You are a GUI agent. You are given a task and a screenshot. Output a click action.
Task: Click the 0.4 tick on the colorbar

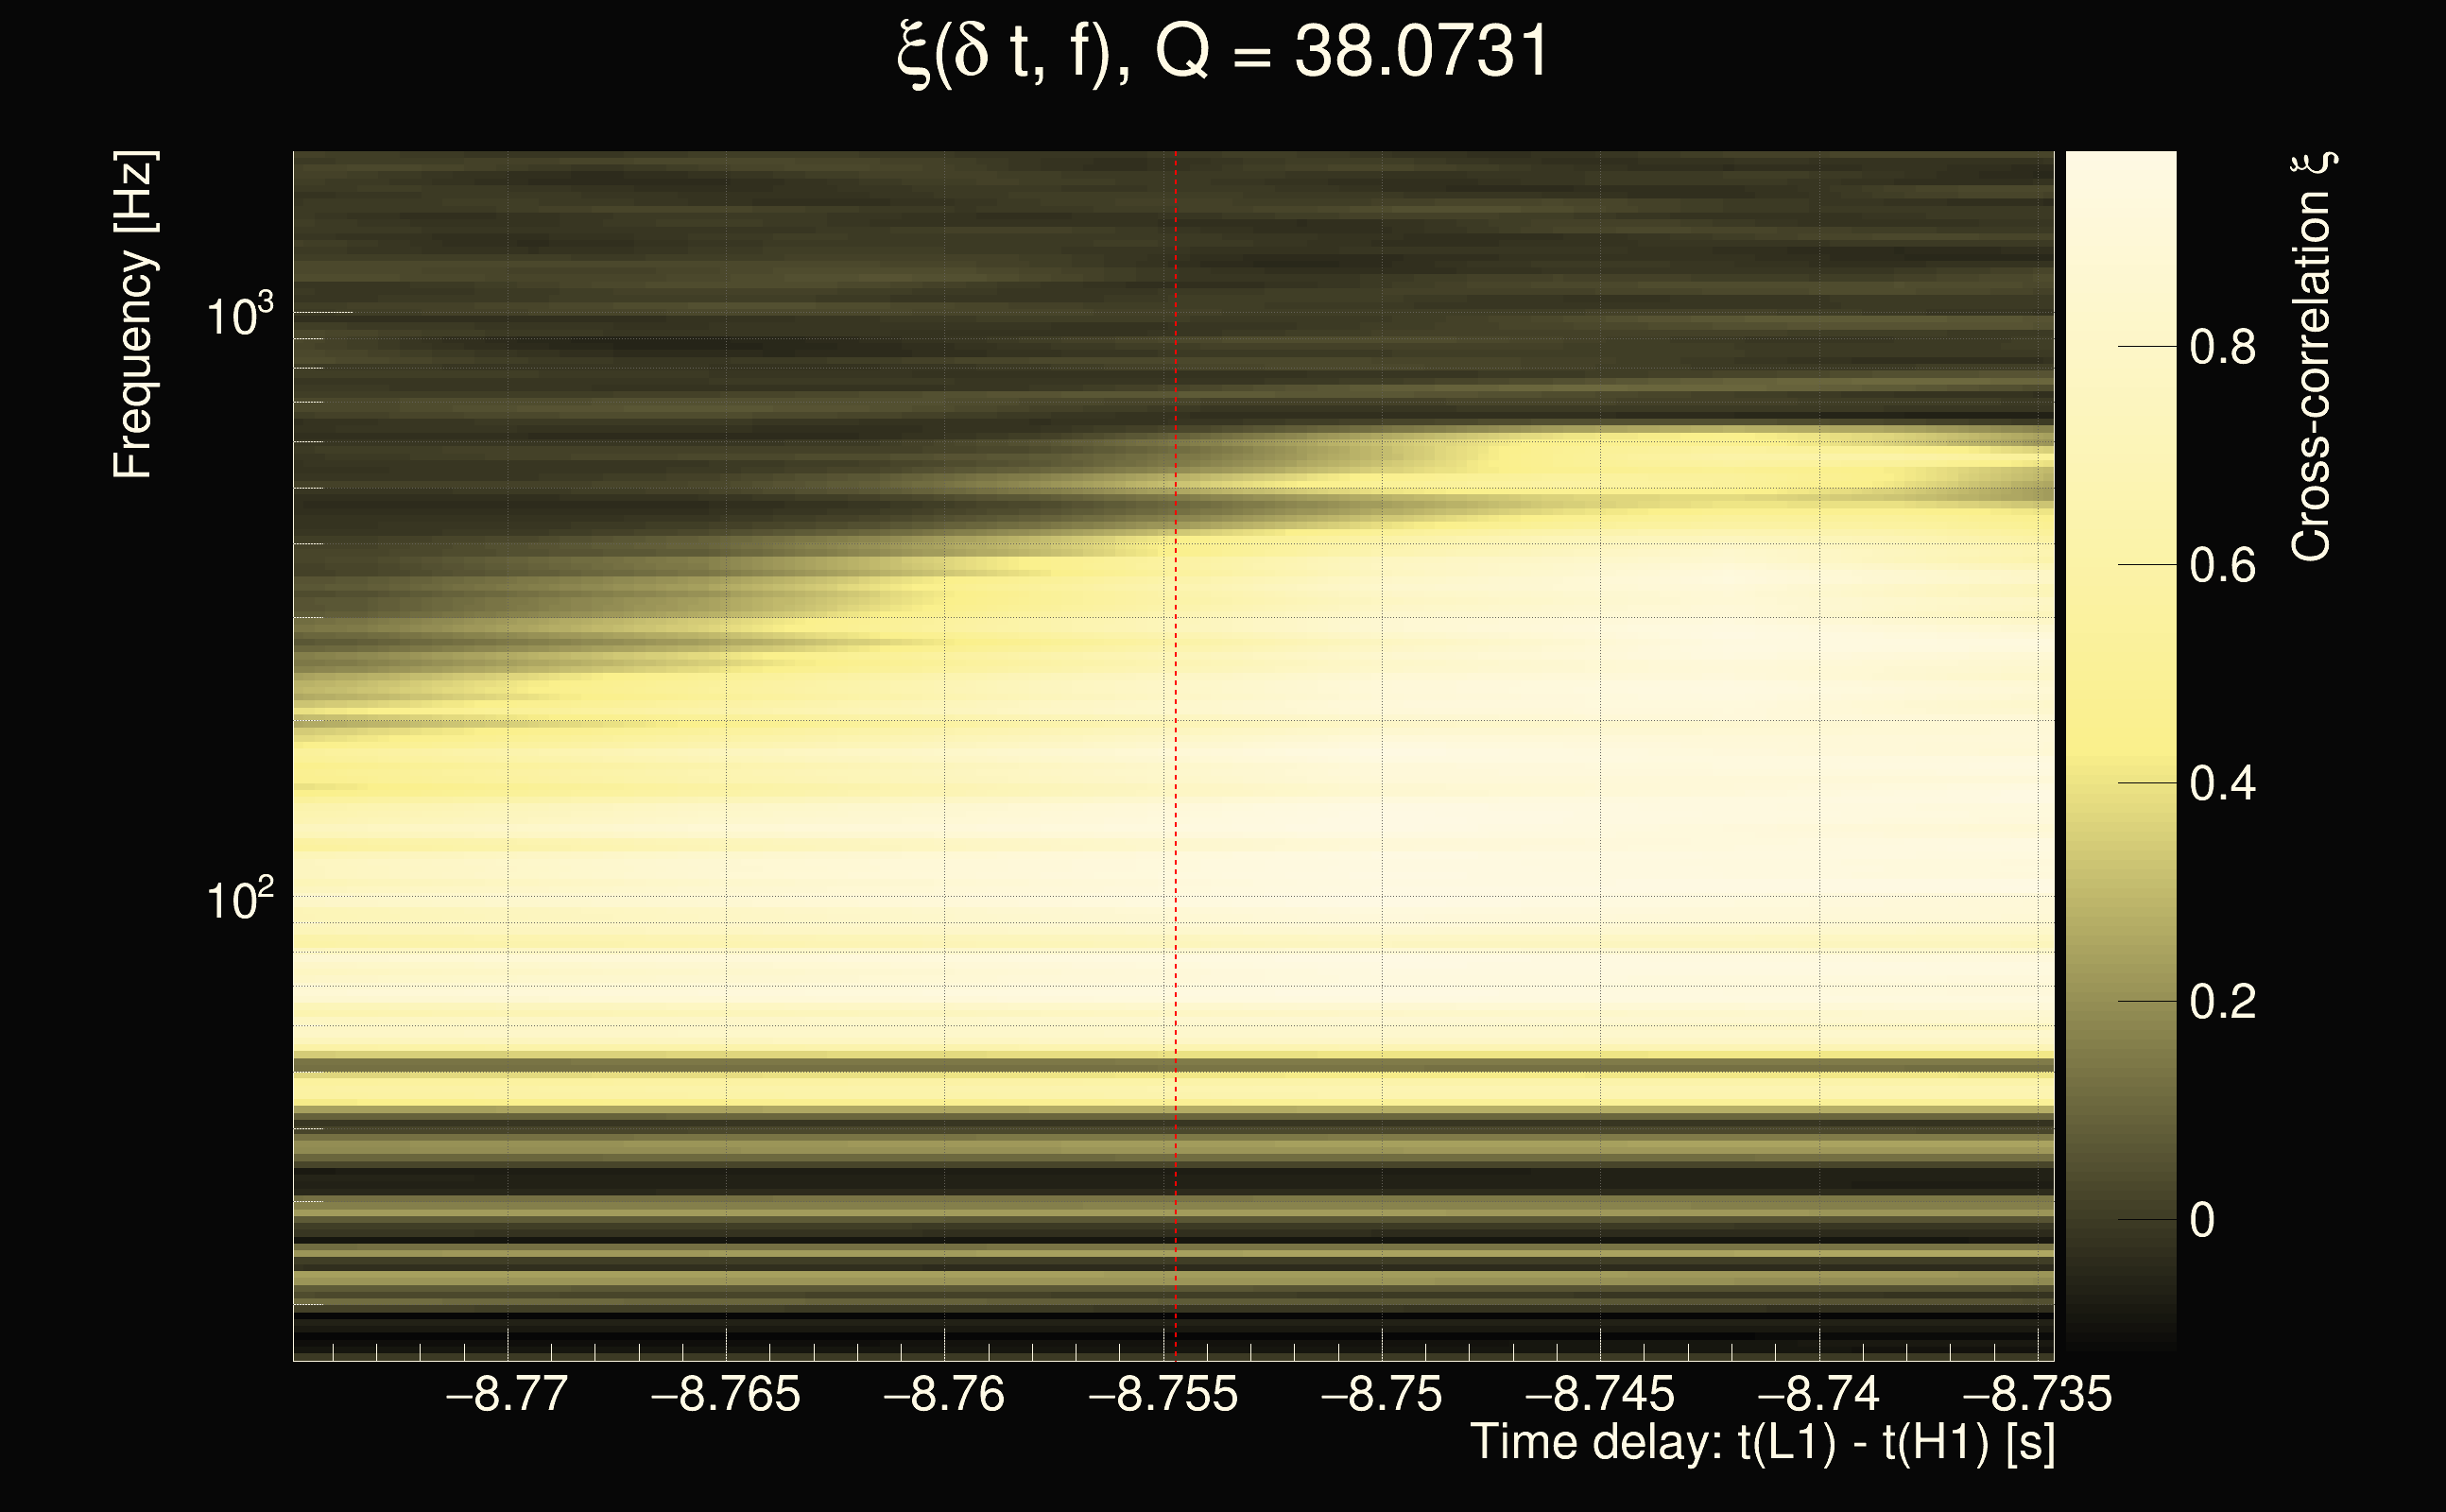click(2222, 783)
